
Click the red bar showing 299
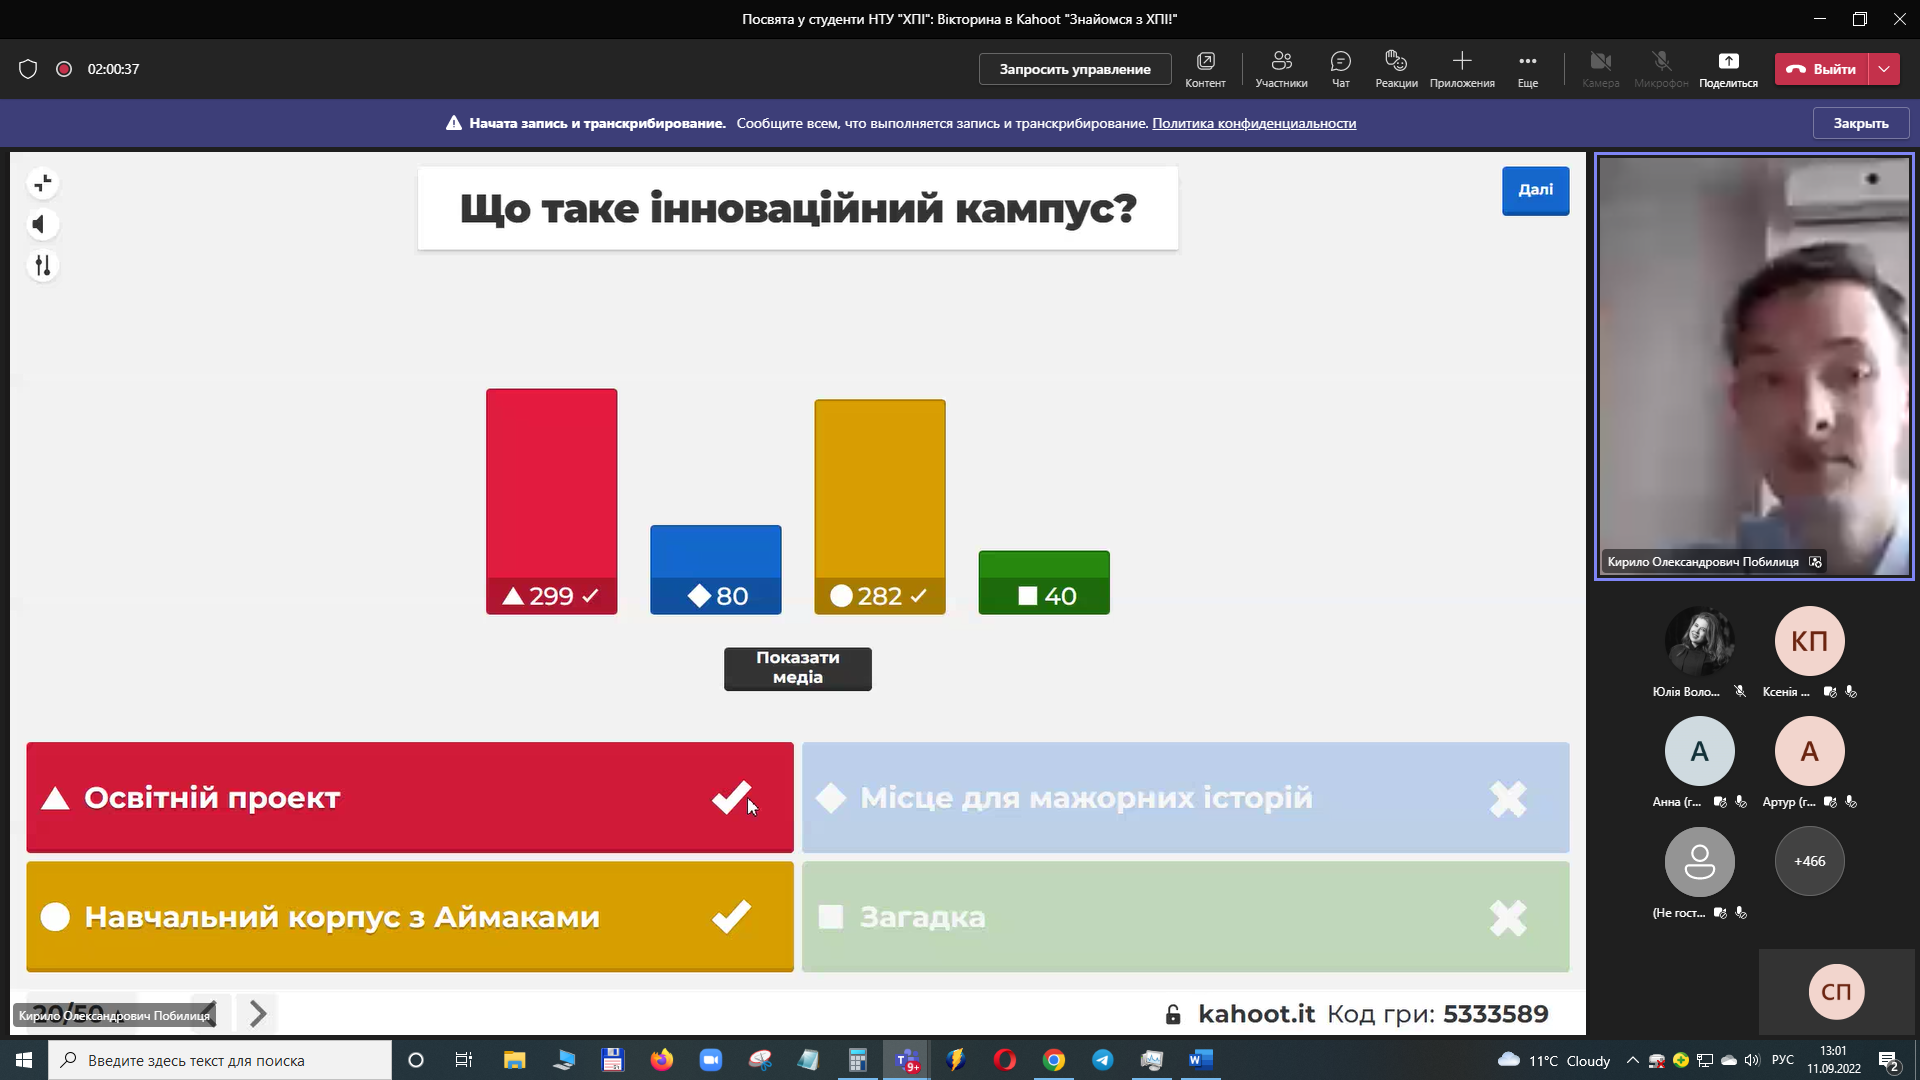(x=551, y=501)
